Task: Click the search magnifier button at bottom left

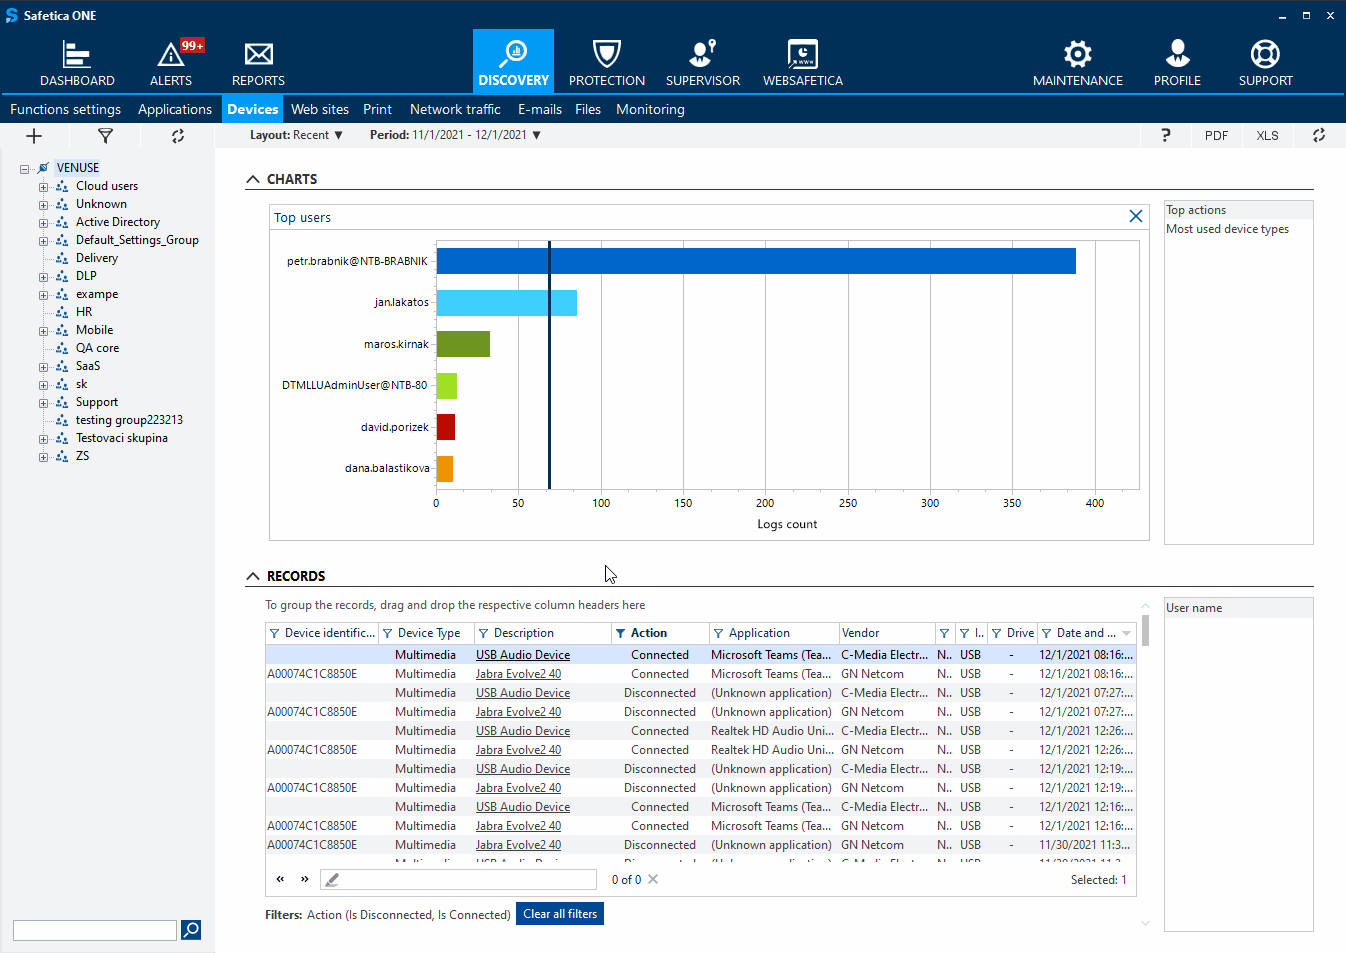Action: 191,930
